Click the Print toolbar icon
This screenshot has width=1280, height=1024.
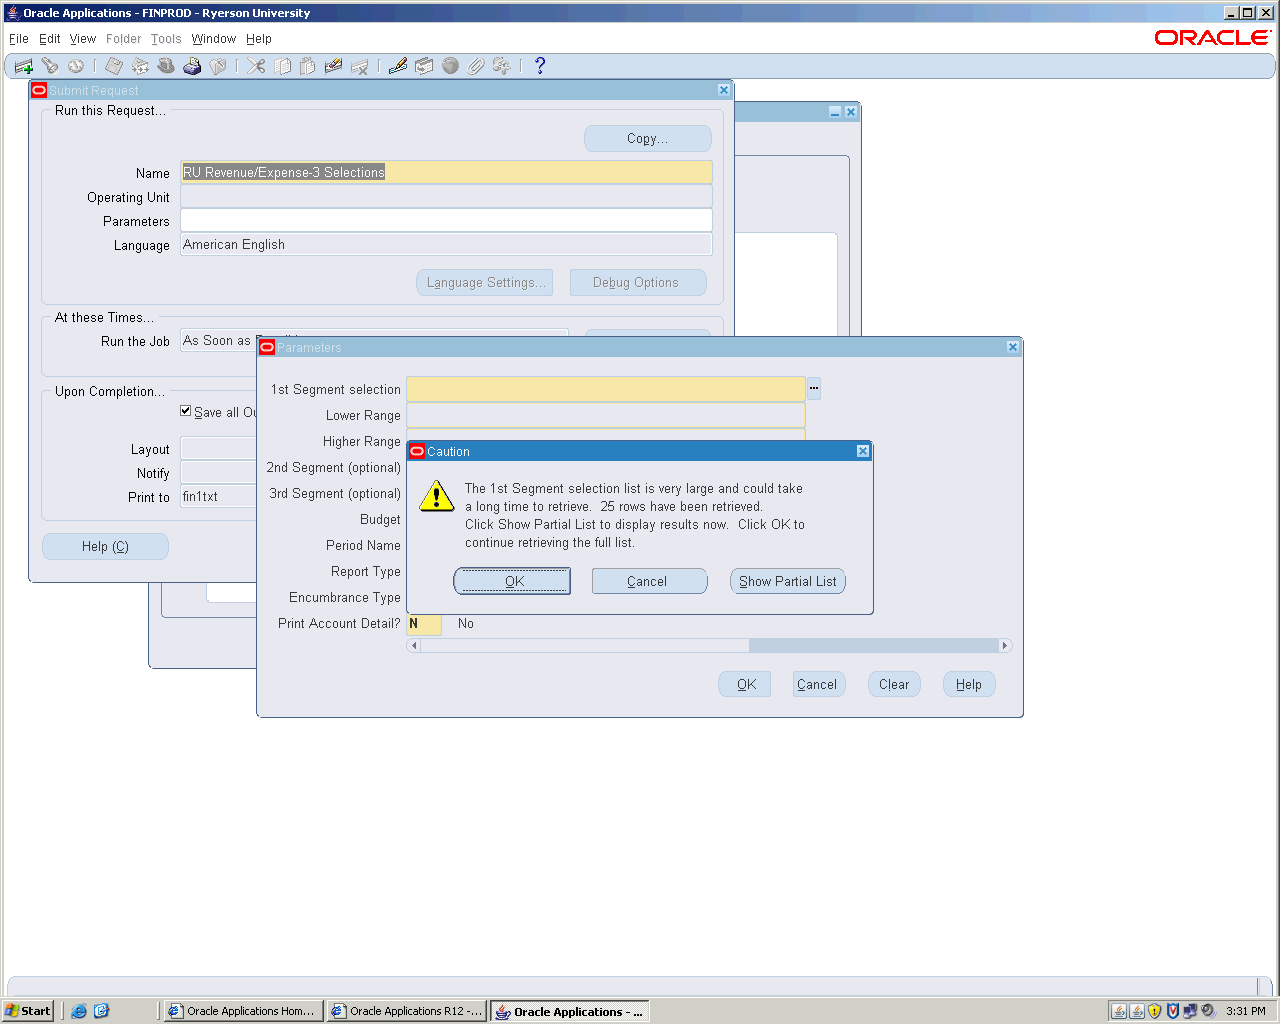pos(192,66)
